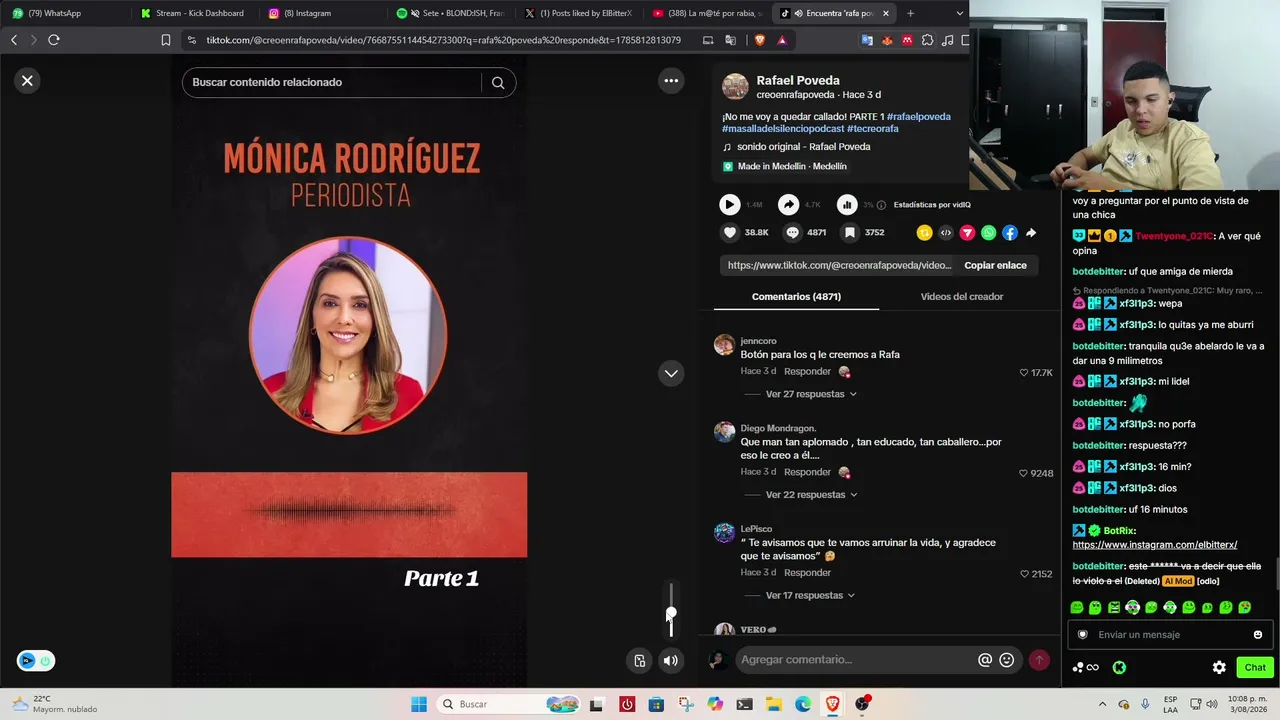The image size is (1280, 720).
Task: Click the search magnifier in related content bar
Action: (x=498, y=82)
